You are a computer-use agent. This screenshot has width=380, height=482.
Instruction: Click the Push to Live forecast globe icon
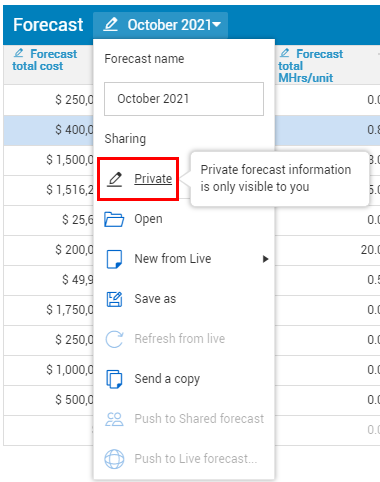(x=114, y=459)
